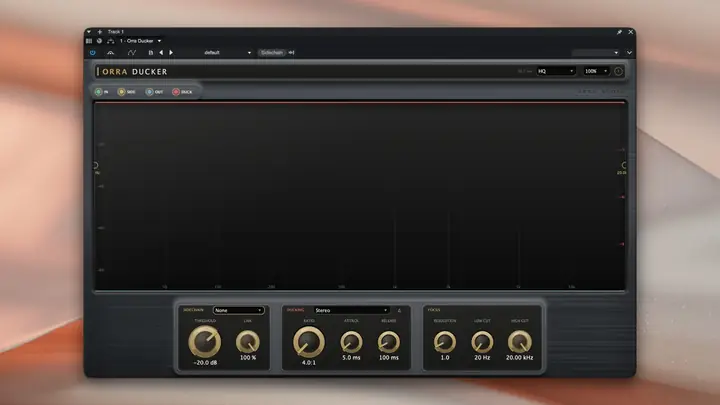This screenshot has width=720, height=405.
Task: Open the default preset dropdown
Action: (228, 53)
